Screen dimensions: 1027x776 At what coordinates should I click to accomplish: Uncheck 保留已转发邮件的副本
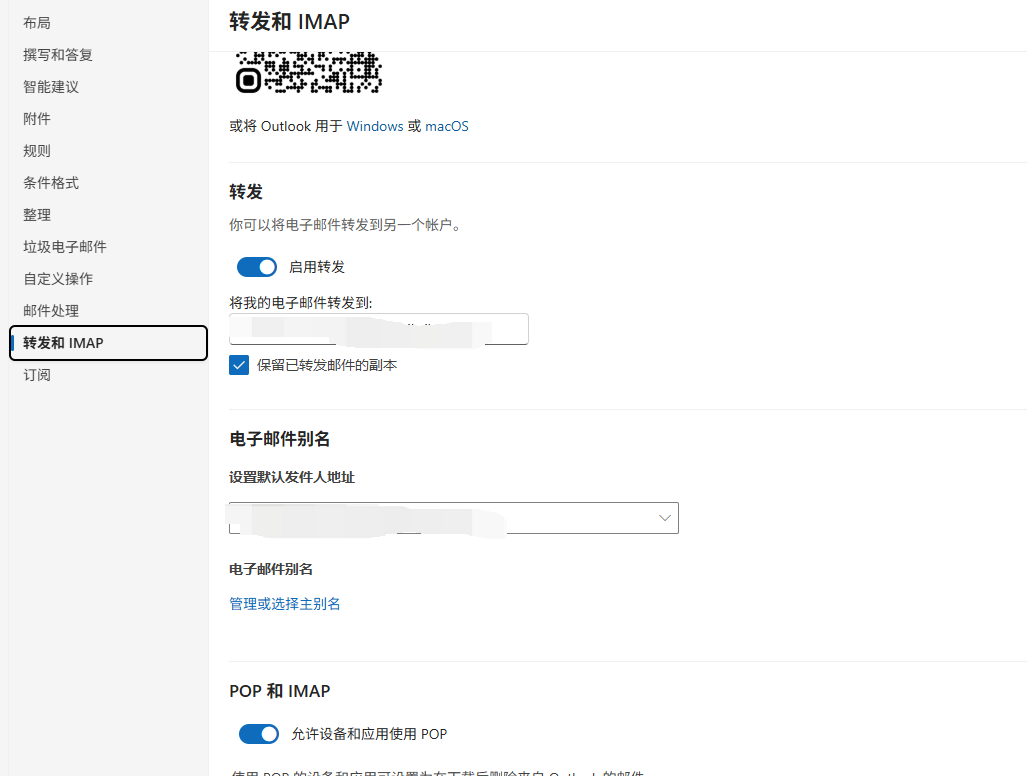click(x=238, y=365)
